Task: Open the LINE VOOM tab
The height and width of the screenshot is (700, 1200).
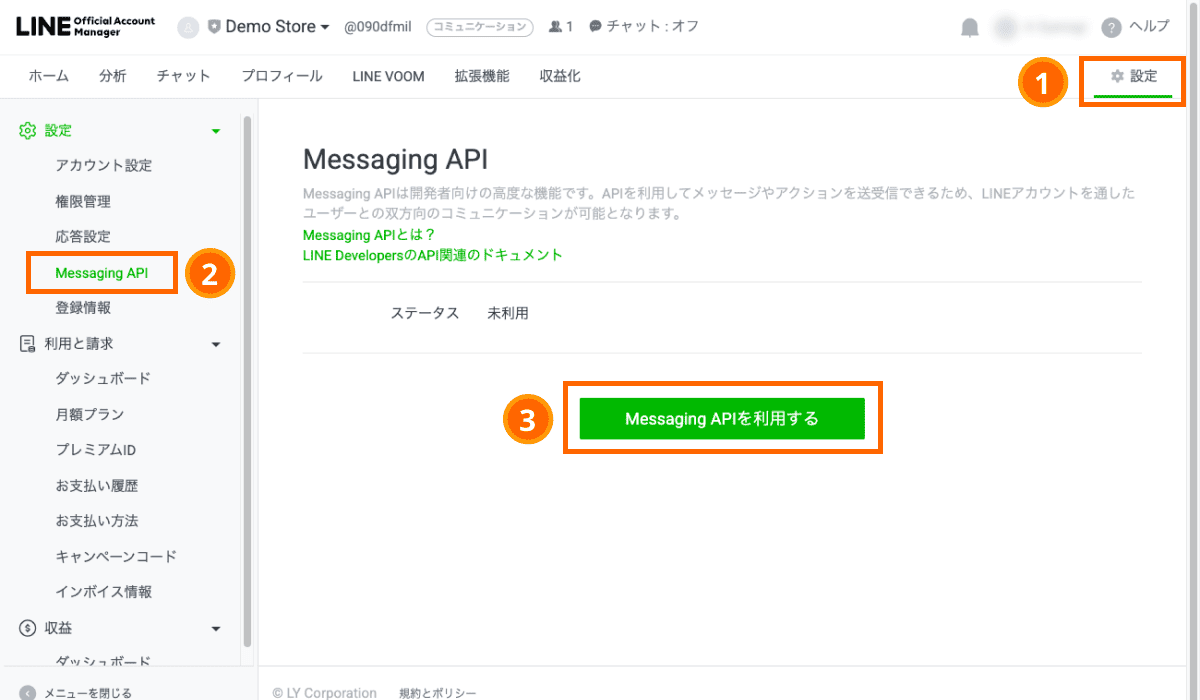Action: [x=388, y=76]
